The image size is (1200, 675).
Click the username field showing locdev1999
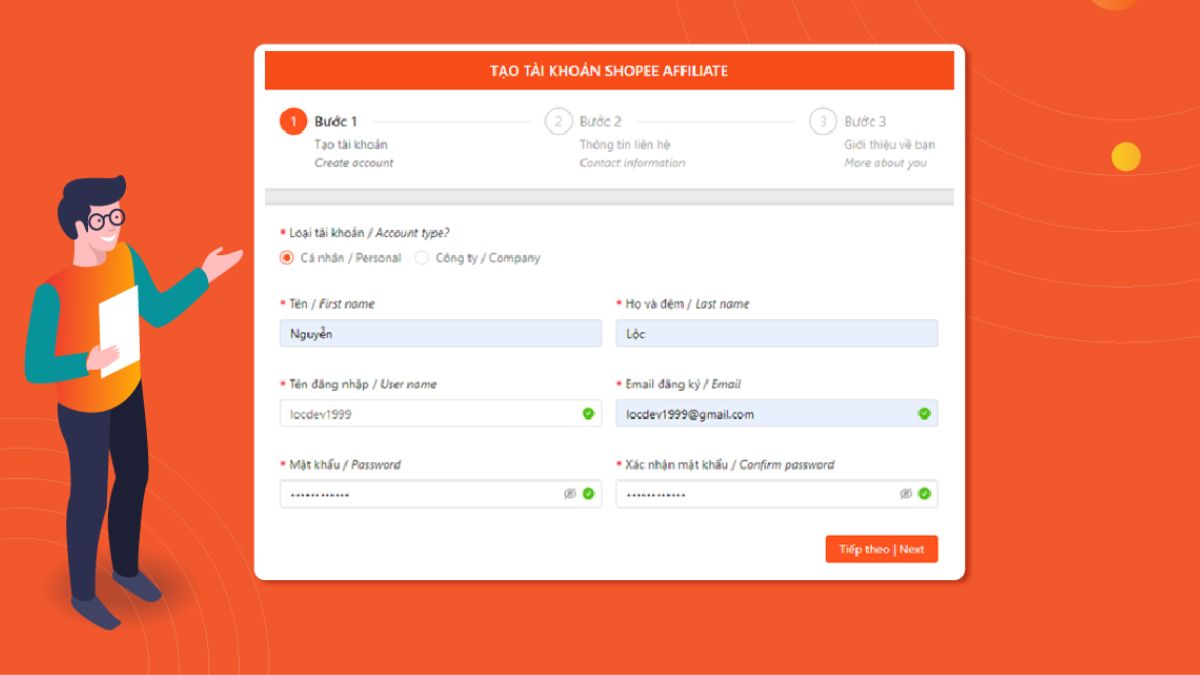[x=430, y=413]
